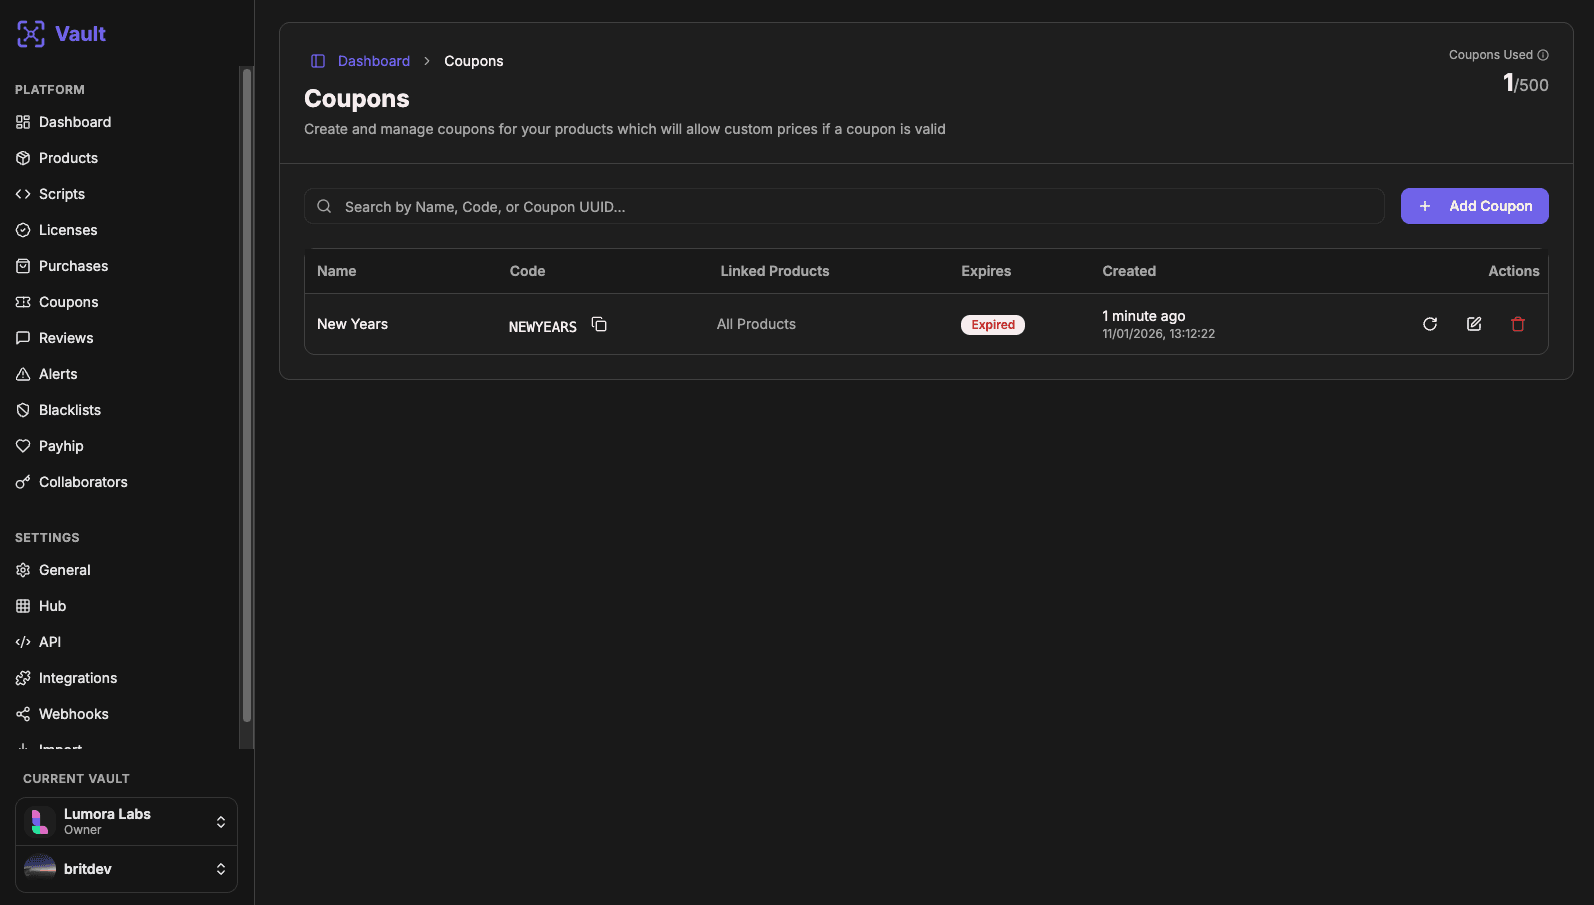Click the Expires column header
This screenshot has height=905, width=1594.
[986, 271]
